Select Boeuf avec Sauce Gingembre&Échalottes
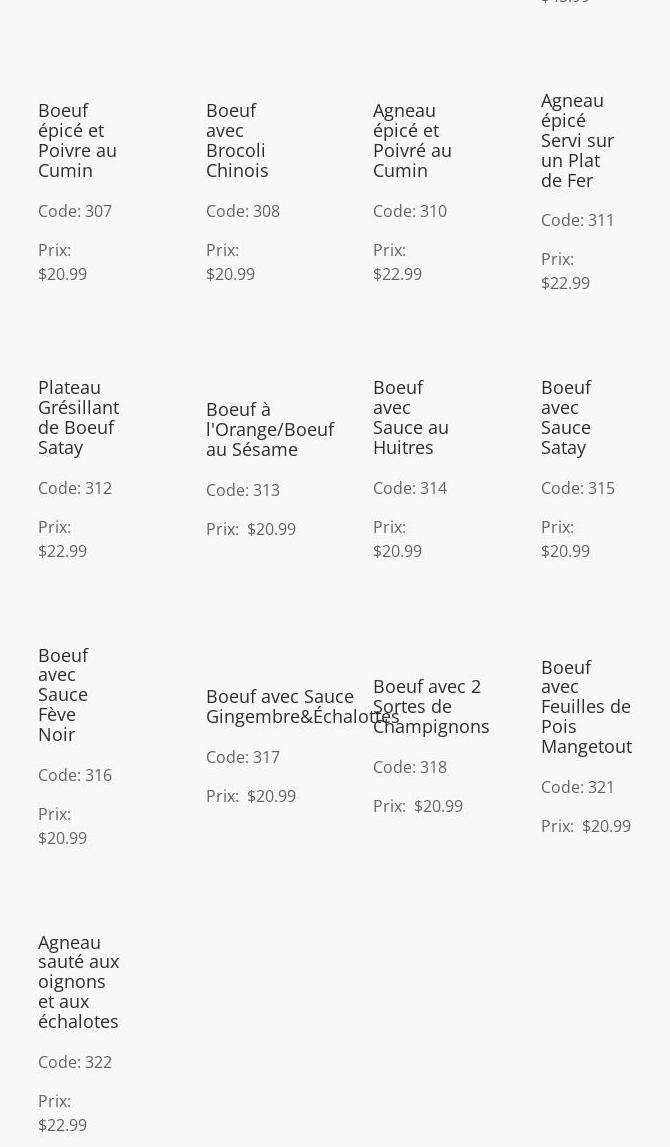 [303, 707]
